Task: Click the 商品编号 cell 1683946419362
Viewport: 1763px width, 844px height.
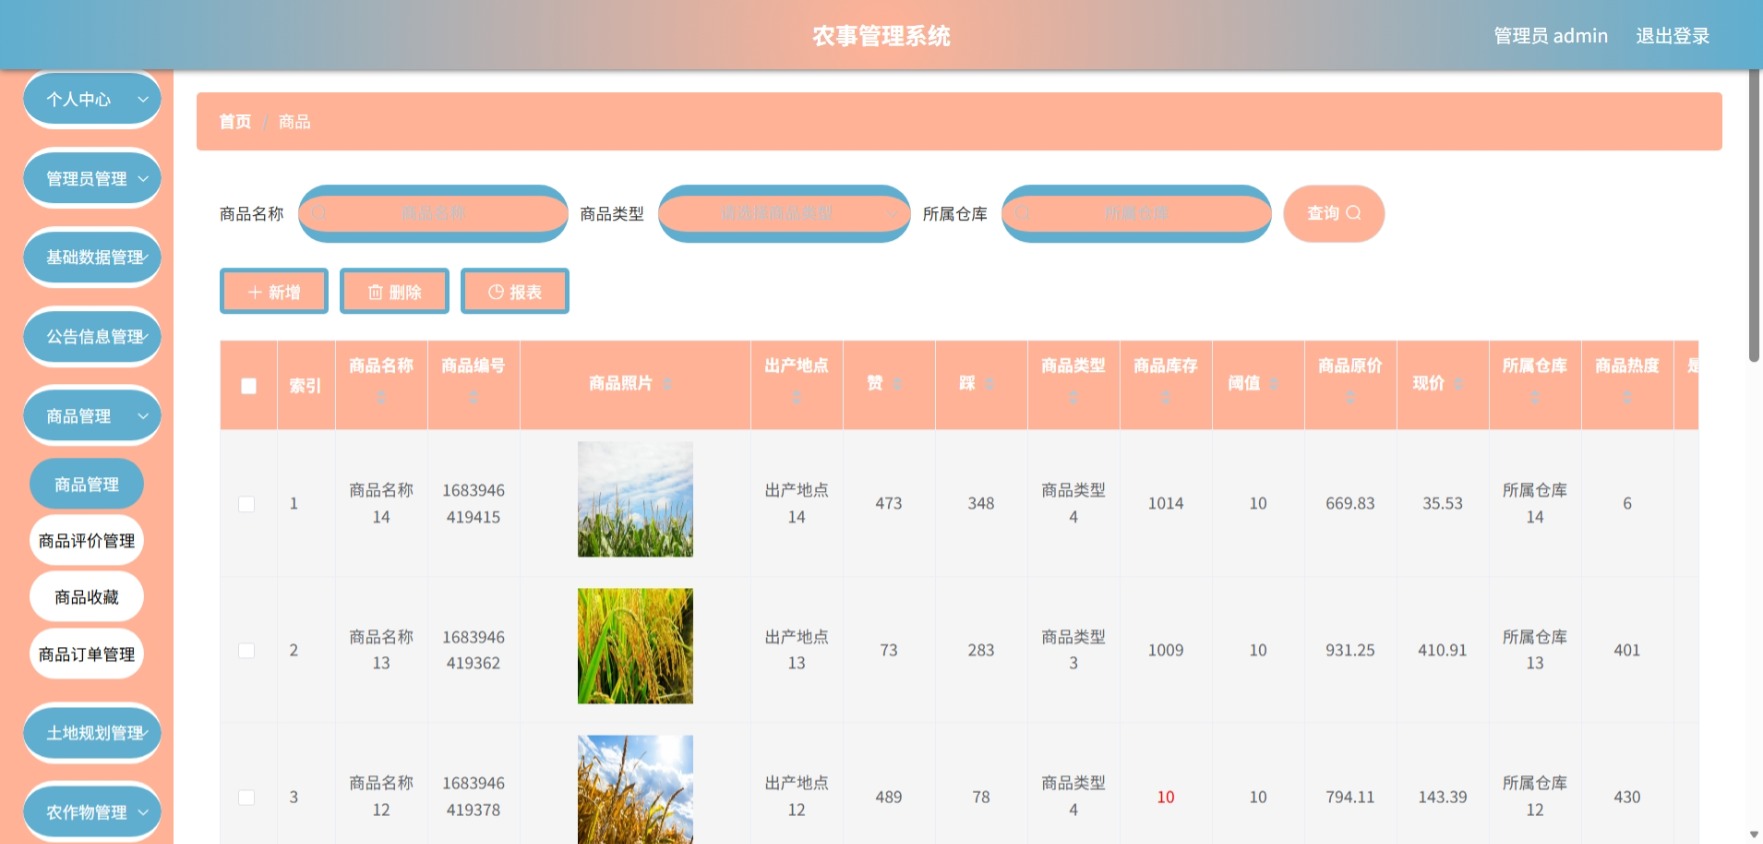Action: click(x=473, y=650)
